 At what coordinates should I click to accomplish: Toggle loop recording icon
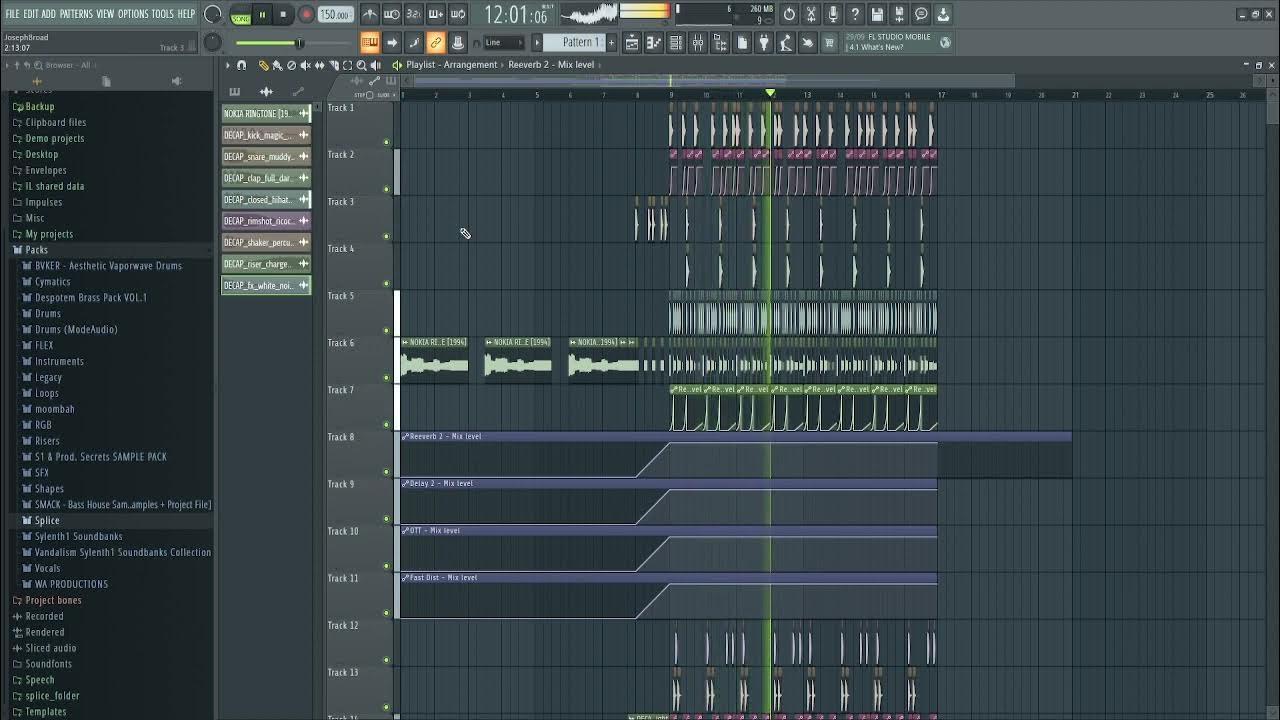pos(459,14)
